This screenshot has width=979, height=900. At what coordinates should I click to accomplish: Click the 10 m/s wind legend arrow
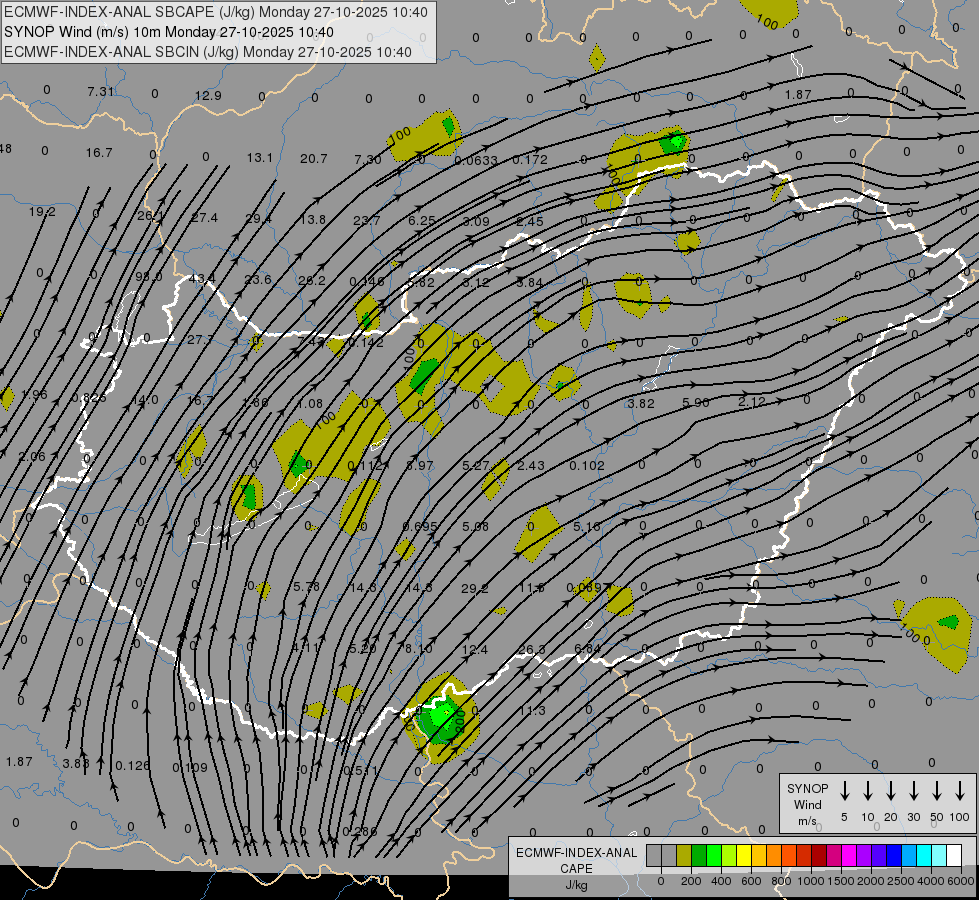867,791
